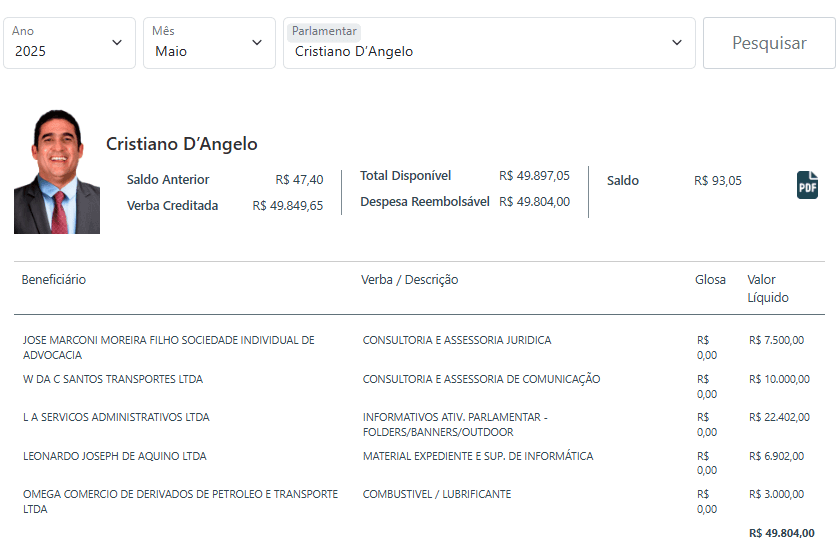Select Leonardo Joseph de Aquino LTDA entry
The height and width of the screenshot is (553, 840).
pyautogui.click(x=115, y=456)
